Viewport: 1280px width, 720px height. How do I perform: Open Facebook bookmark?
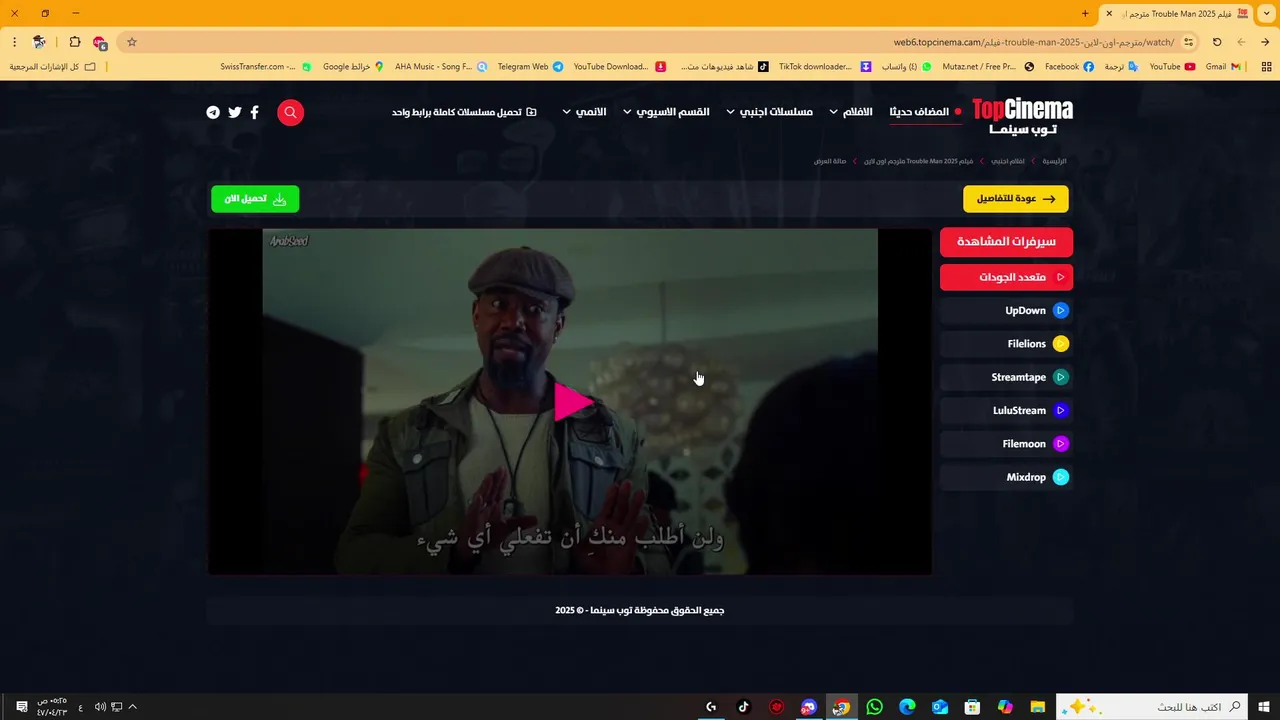1069,67
